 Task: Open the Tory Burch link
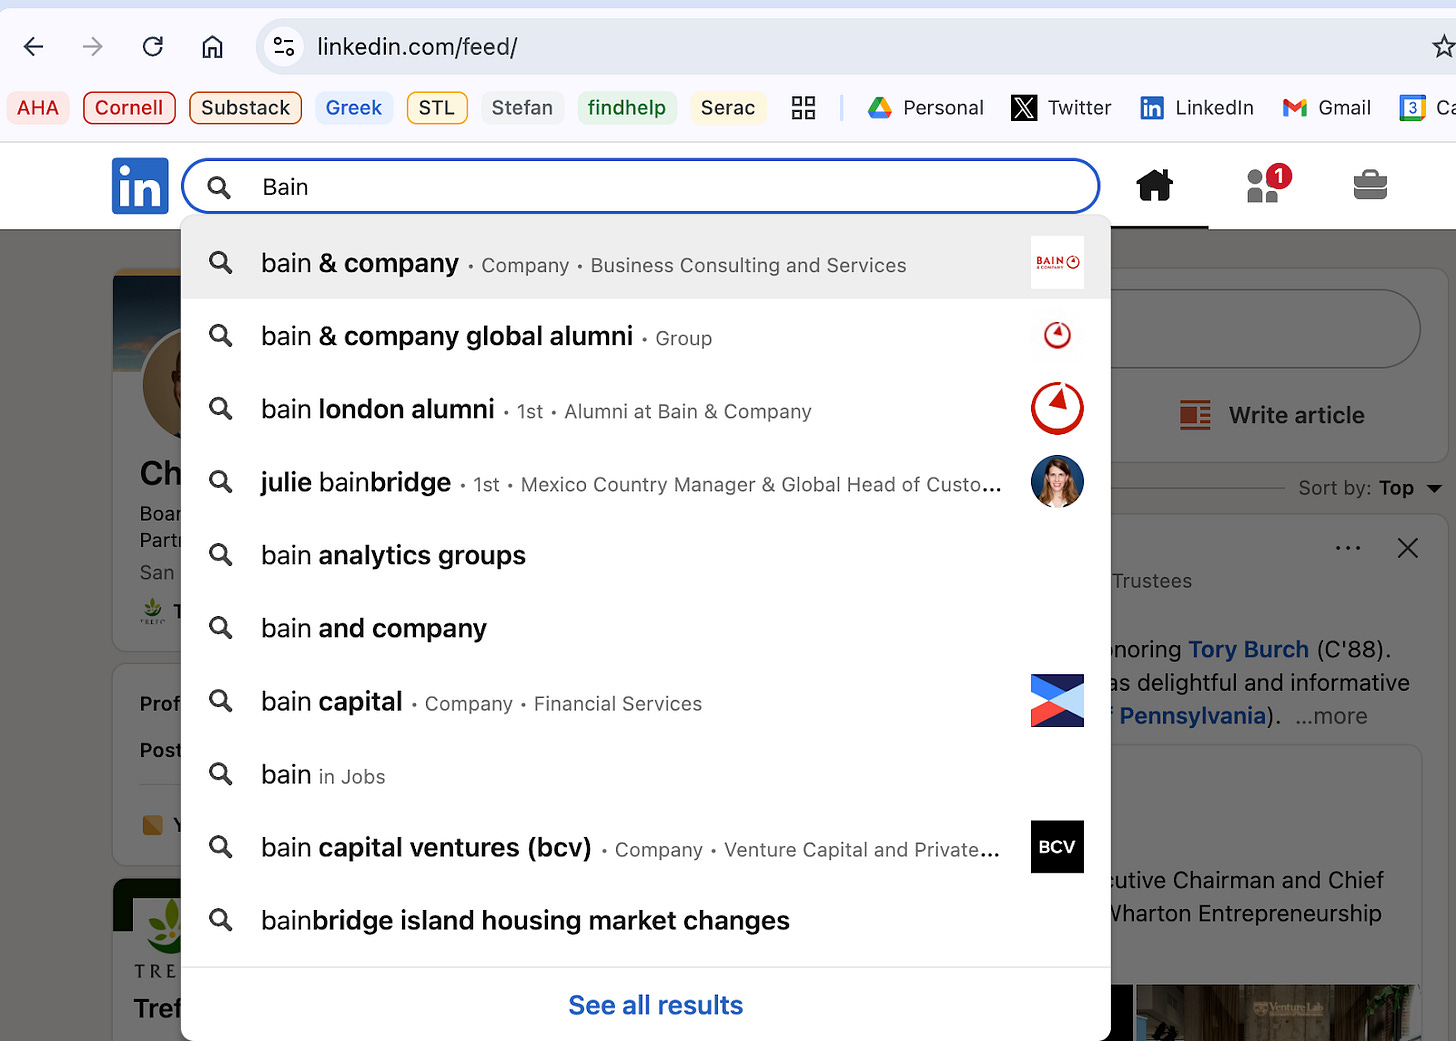click(1248, 649)
